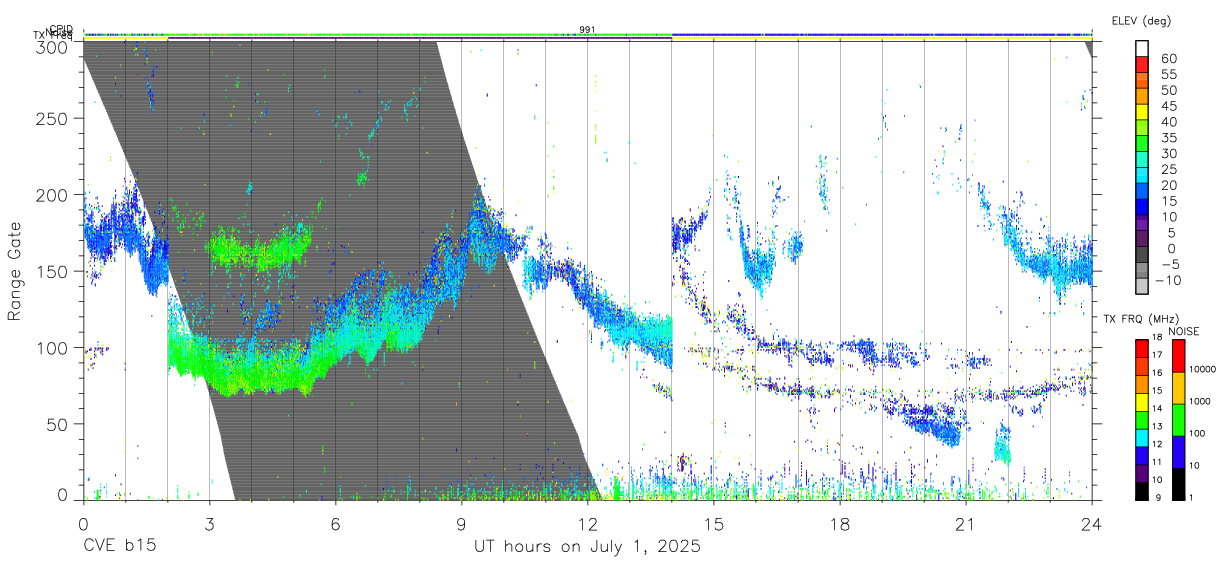Select the red TX frequency segment between 17 and 18
Screen dimensions: 1228x567
point(1142,348)
